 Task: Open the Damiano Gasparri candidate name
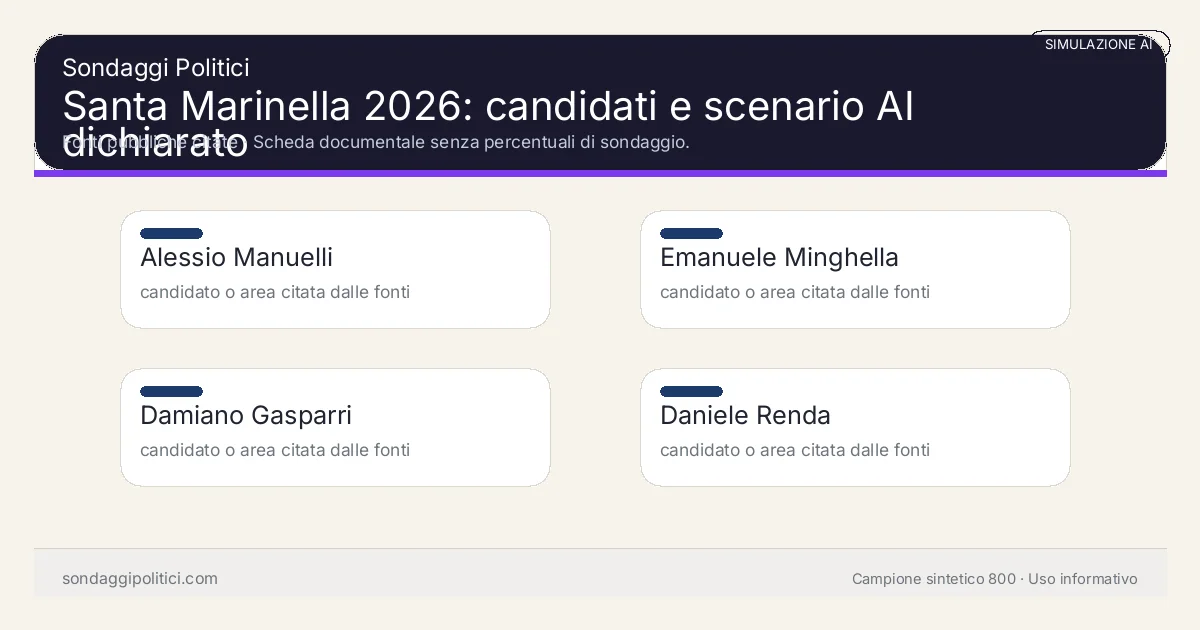(x=246, y=416)
